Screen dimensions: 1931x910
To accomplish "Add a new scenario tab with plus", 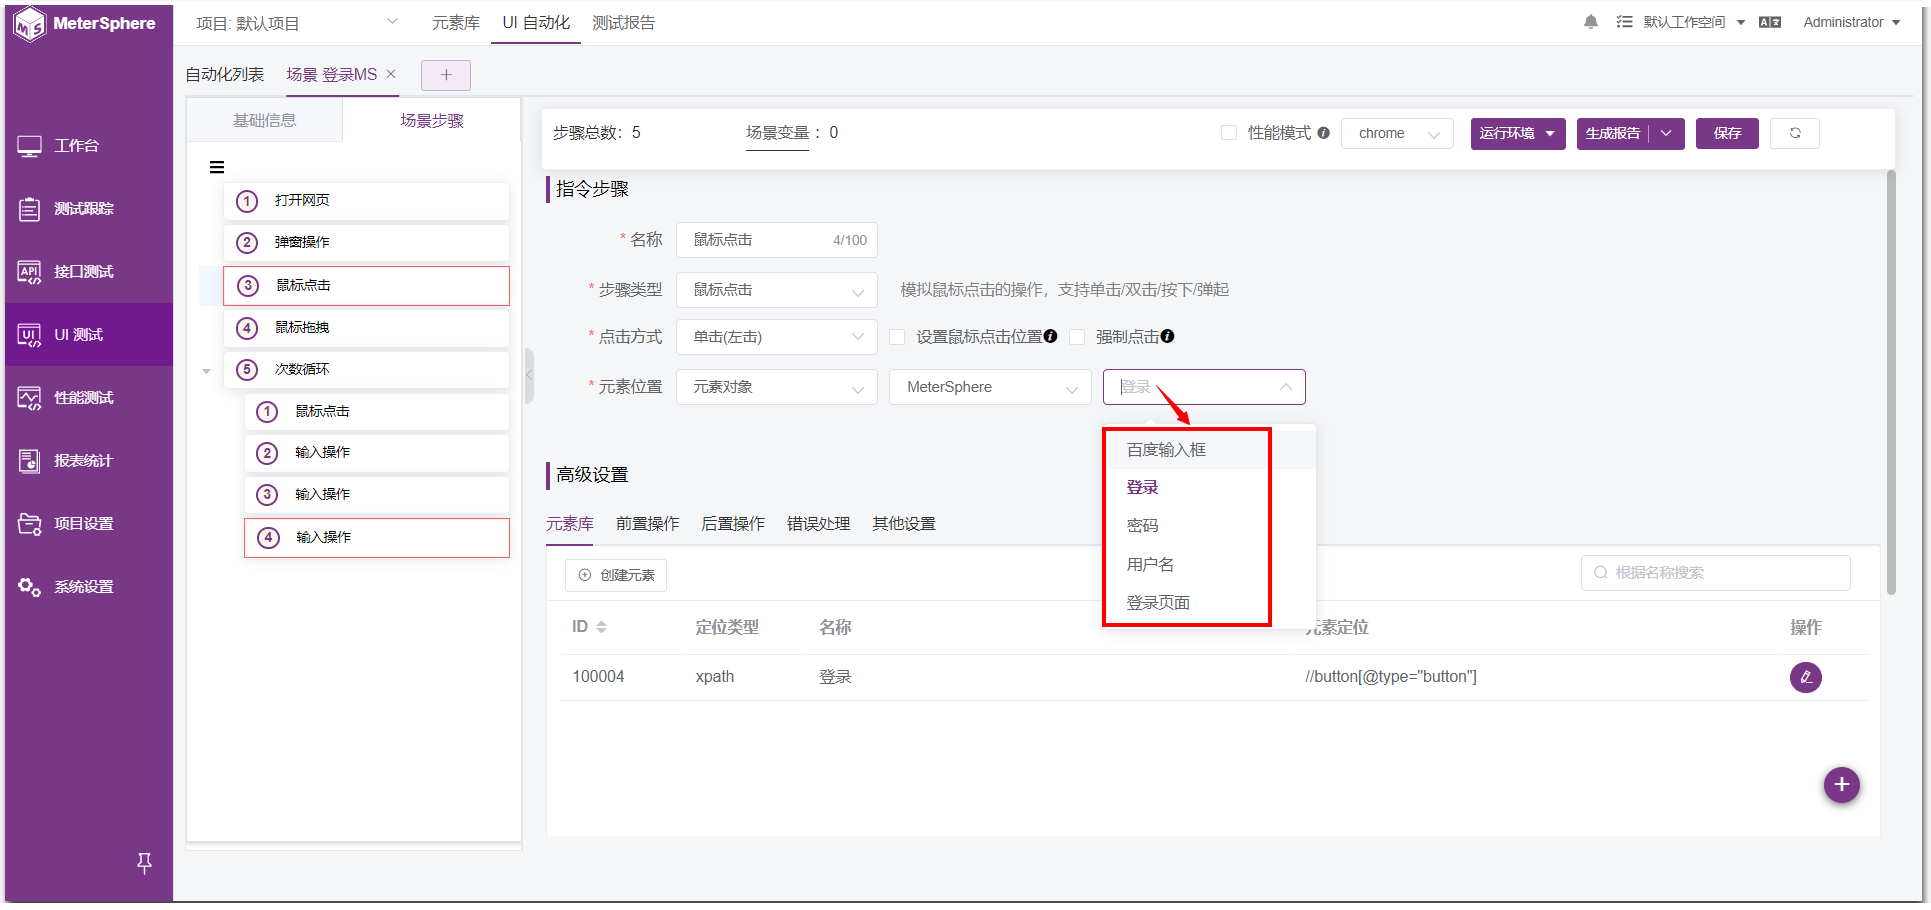I will pyautogui.click(x=446, y=75).
